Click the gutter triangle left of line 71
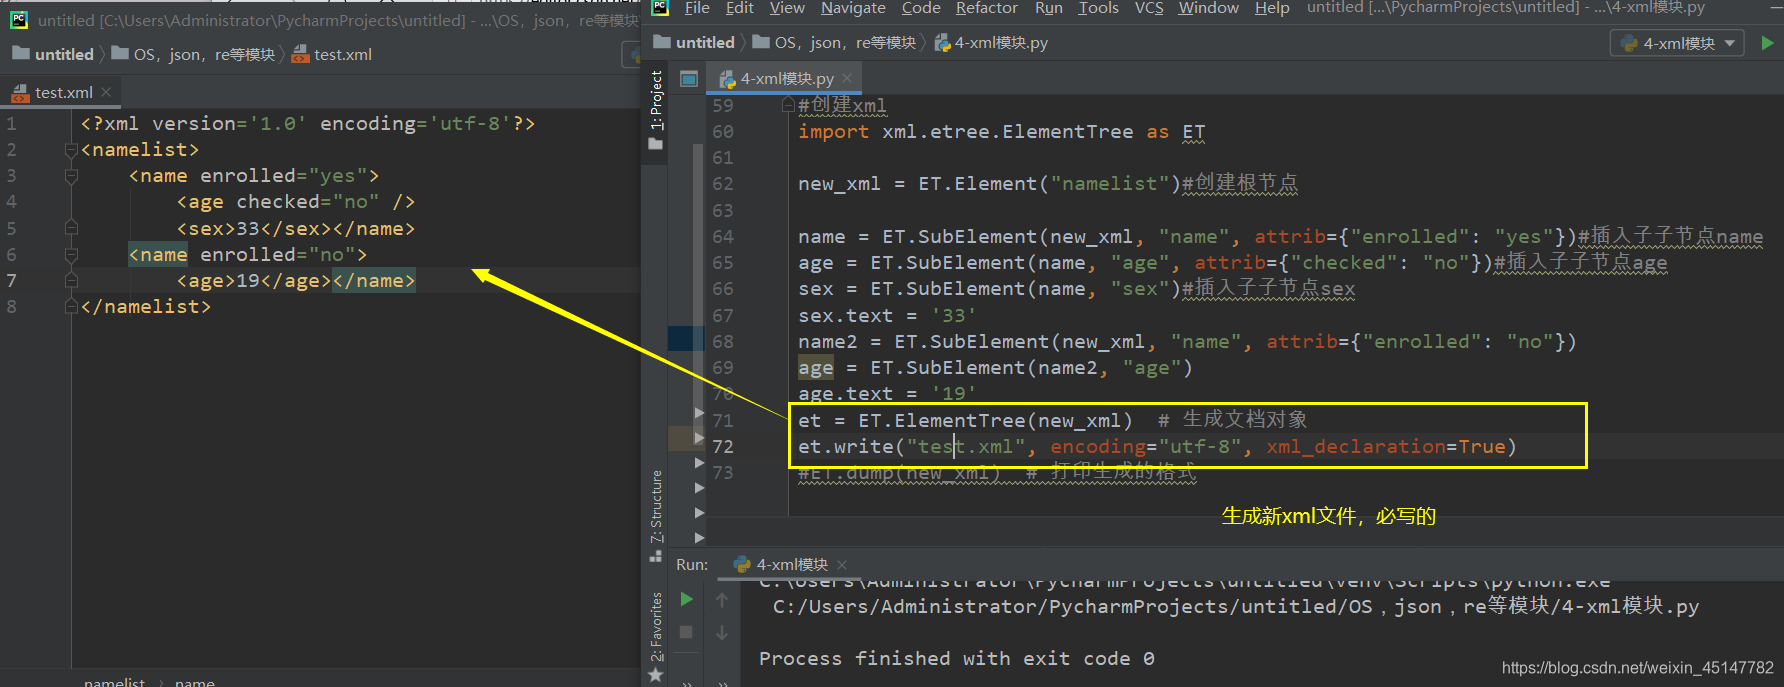 (699, 412)
